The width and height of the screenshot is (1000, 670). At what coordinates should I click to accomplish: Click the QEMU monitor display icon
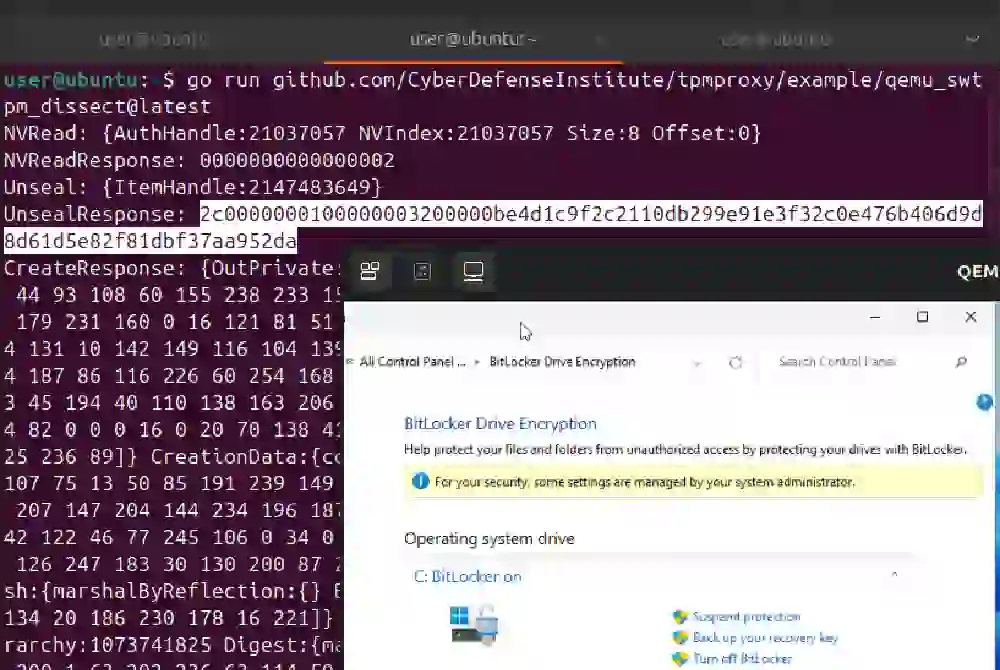coord(473,271)
